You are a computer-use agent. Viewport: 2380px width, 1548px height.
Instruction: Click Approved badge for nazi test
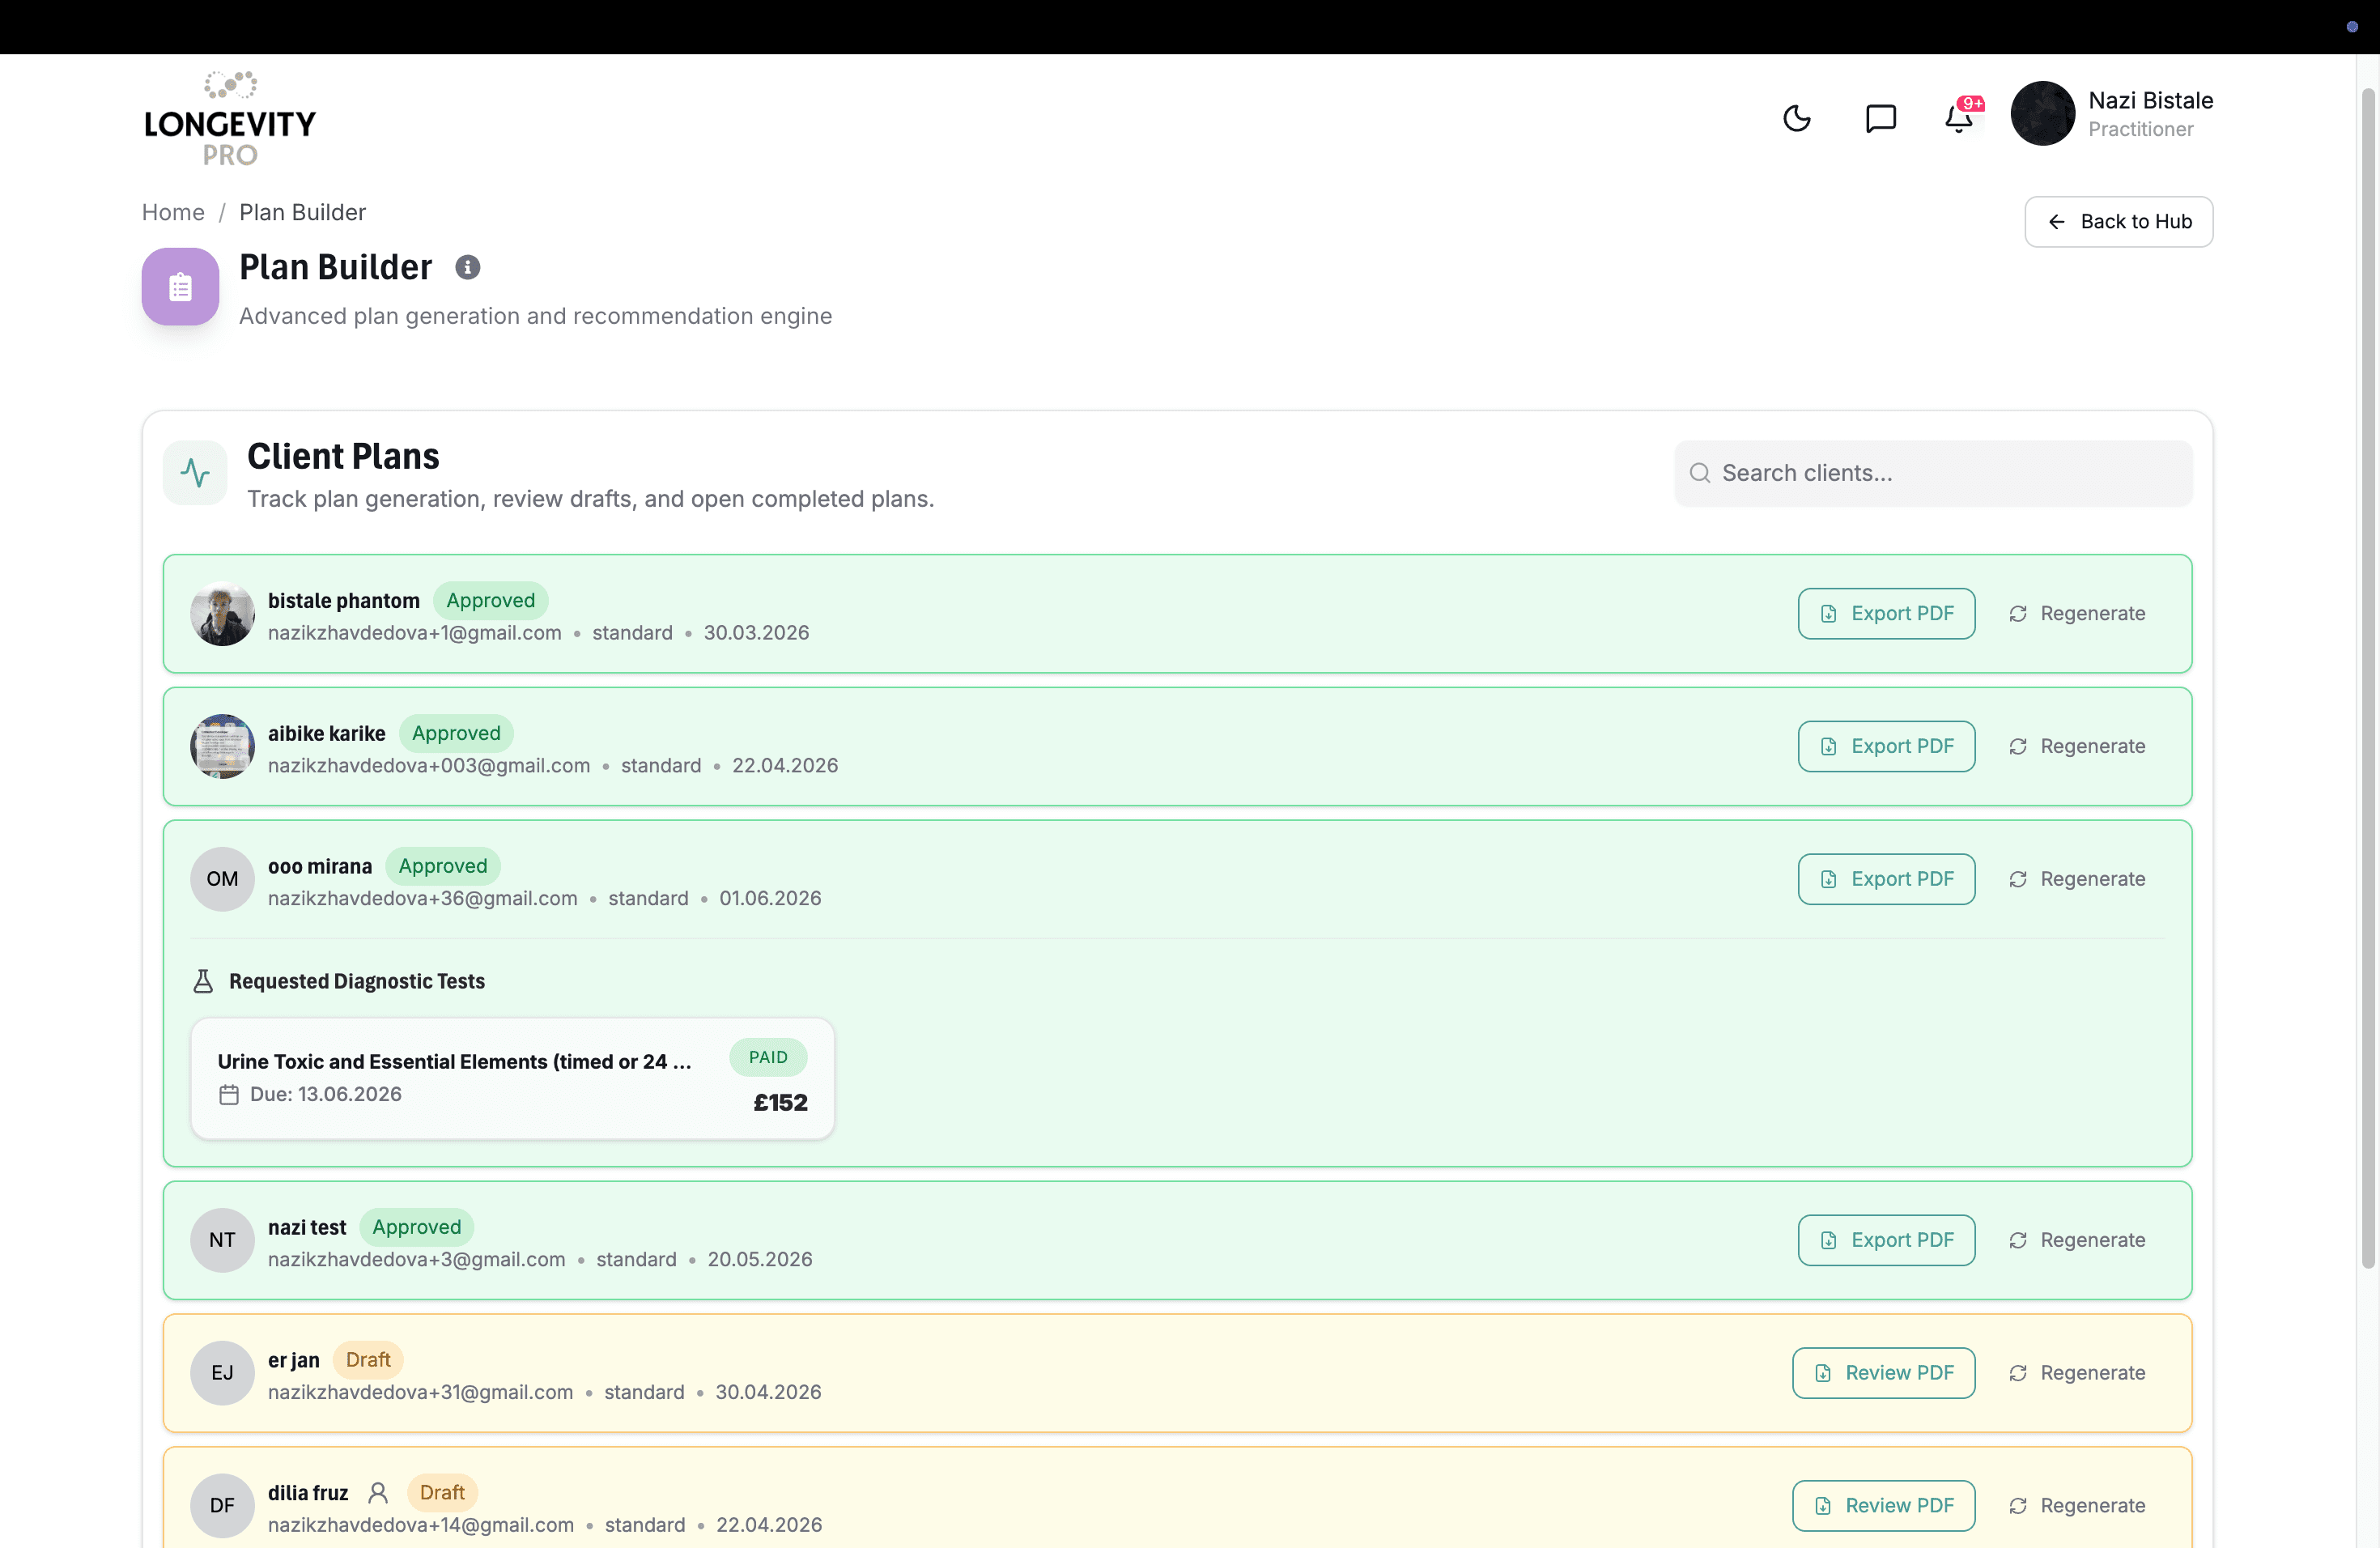pyautogui.click(x=417, y=1227)
